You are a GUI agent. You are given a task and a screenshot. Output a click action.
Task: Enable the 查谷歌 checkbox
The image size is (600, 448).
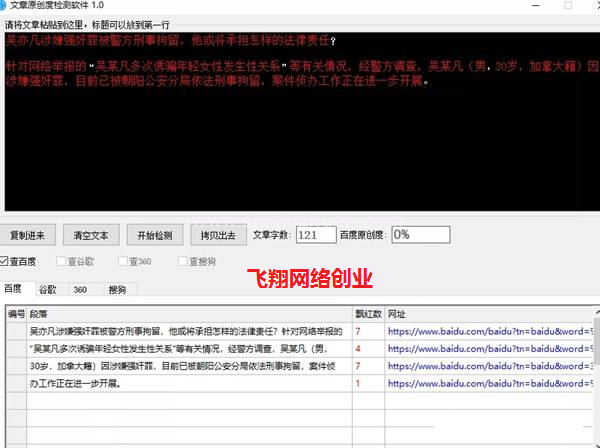[63, 262]
